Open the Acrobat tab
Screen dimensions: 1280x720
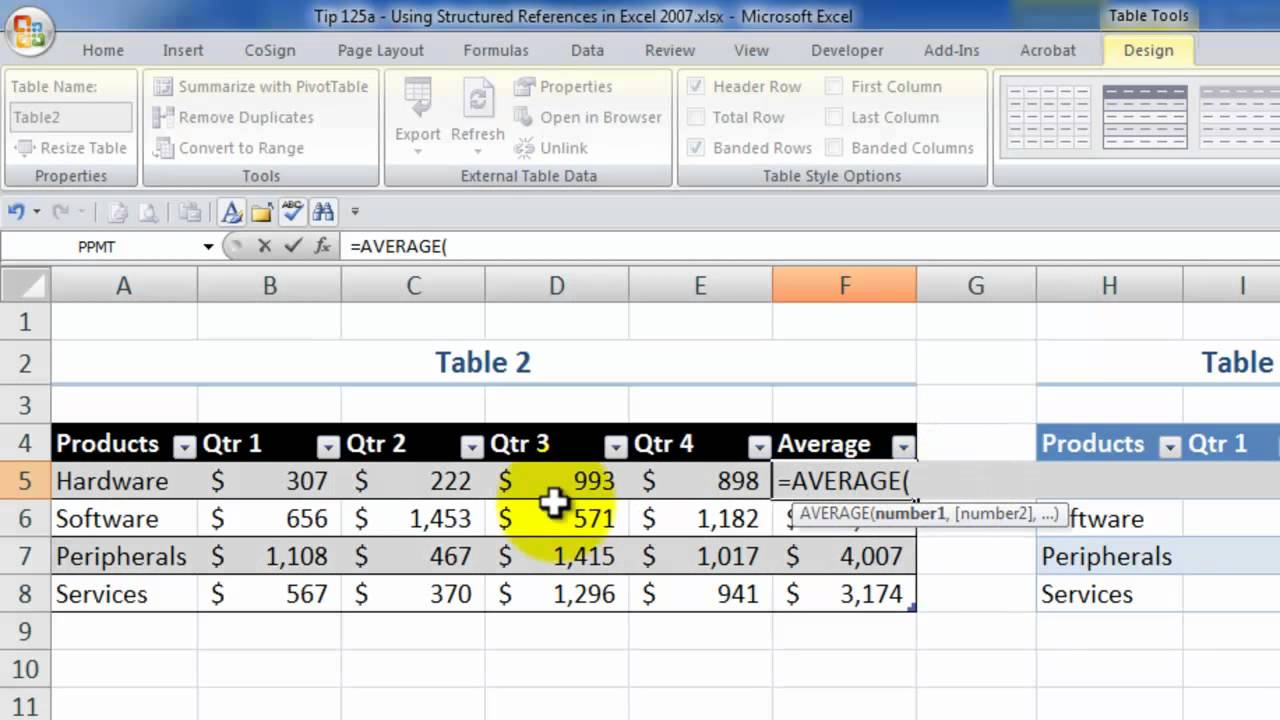tap(1048, 50)
